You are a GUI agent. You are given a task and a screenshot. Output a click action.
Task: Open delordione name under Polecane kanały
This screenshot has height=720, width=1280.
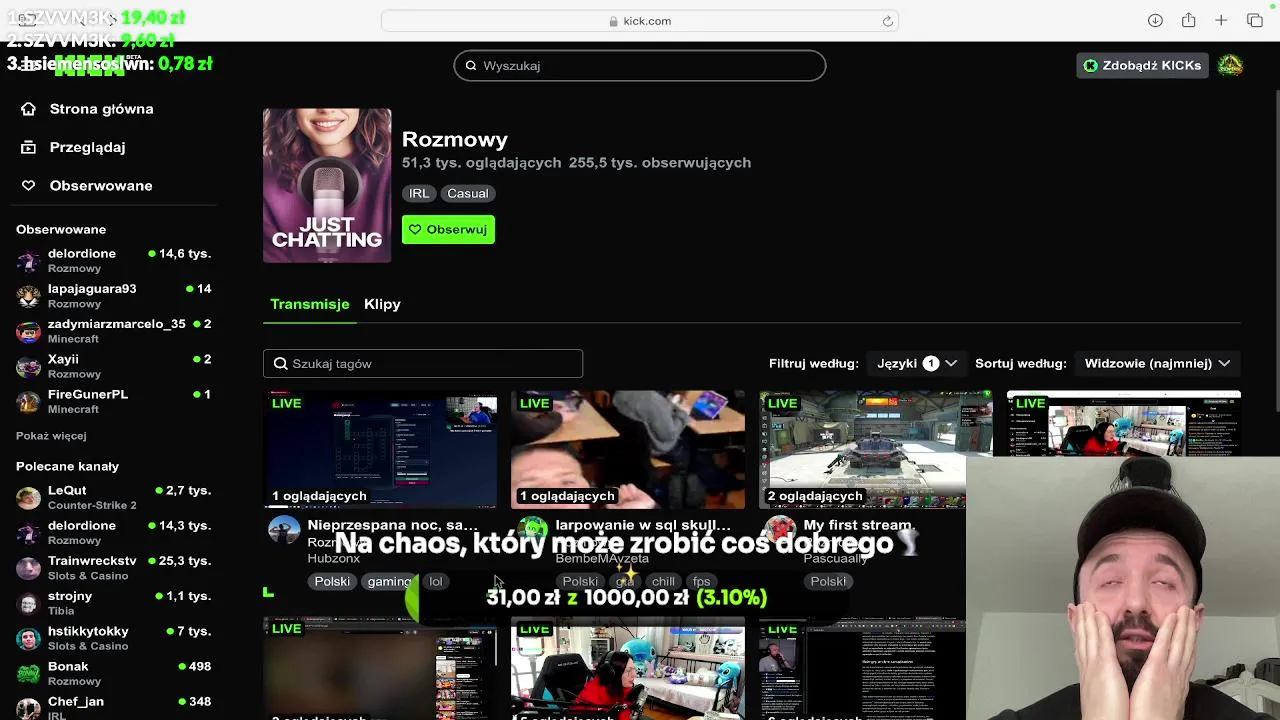tap(82, 526)
